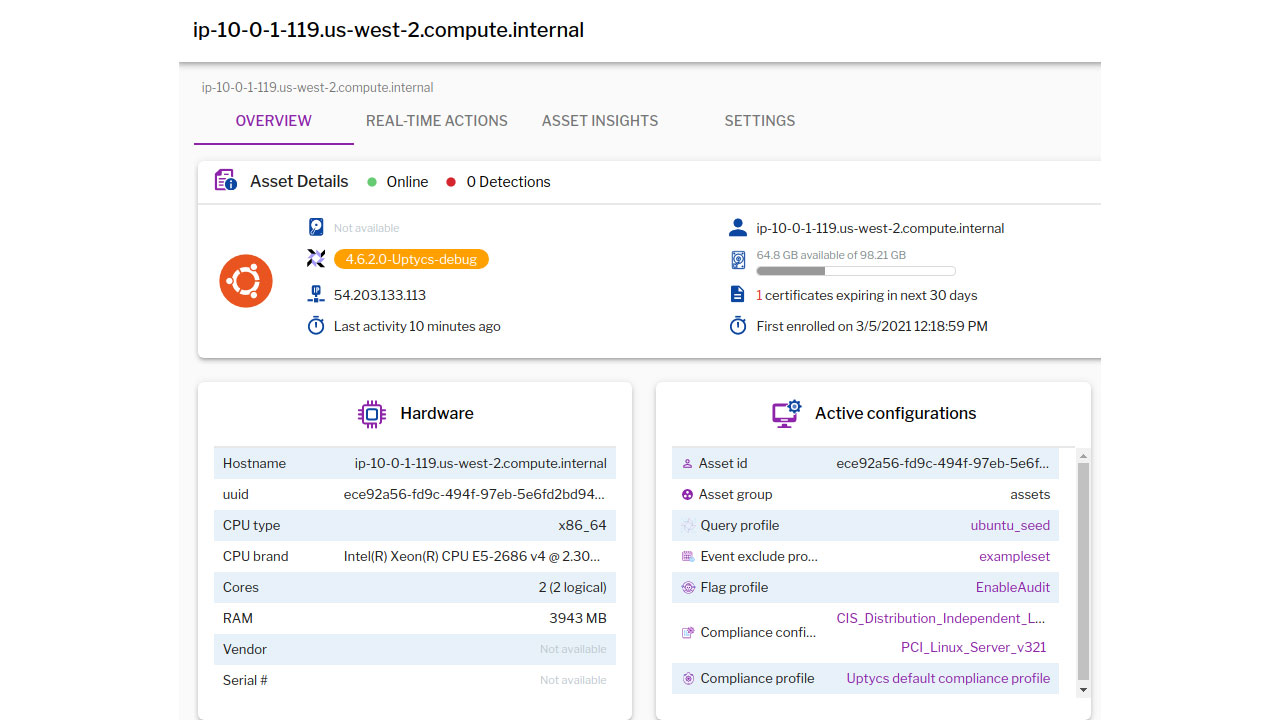Image resolution: width=1280 pixels, height=720 pixels.
Task: Click the Compliance configuration row icon
Action: pyautogui.click(x=688, y=633)
